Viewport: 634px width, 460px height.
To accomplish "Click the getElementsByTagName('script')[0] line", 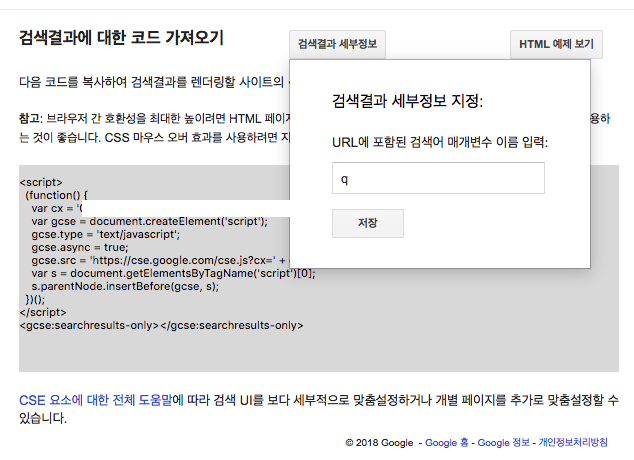I will coord(173,273).
